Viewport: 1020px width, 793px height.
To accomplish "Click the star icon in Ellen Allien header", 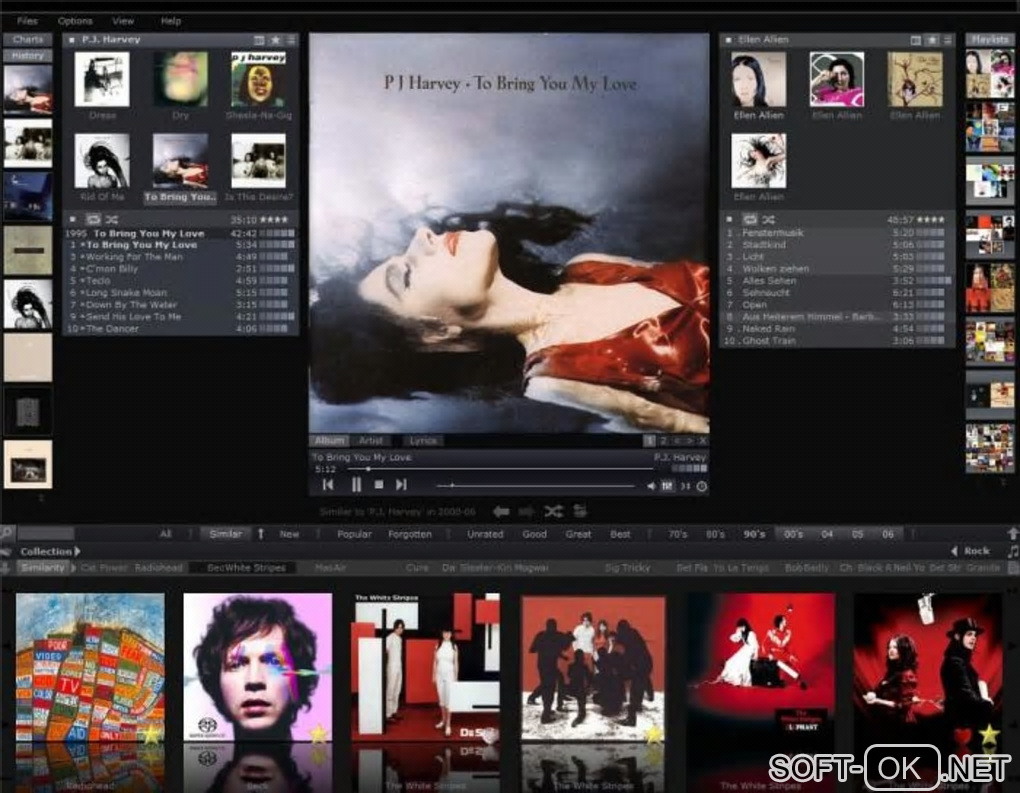I will pyautogui.click(x=932, y=40).
